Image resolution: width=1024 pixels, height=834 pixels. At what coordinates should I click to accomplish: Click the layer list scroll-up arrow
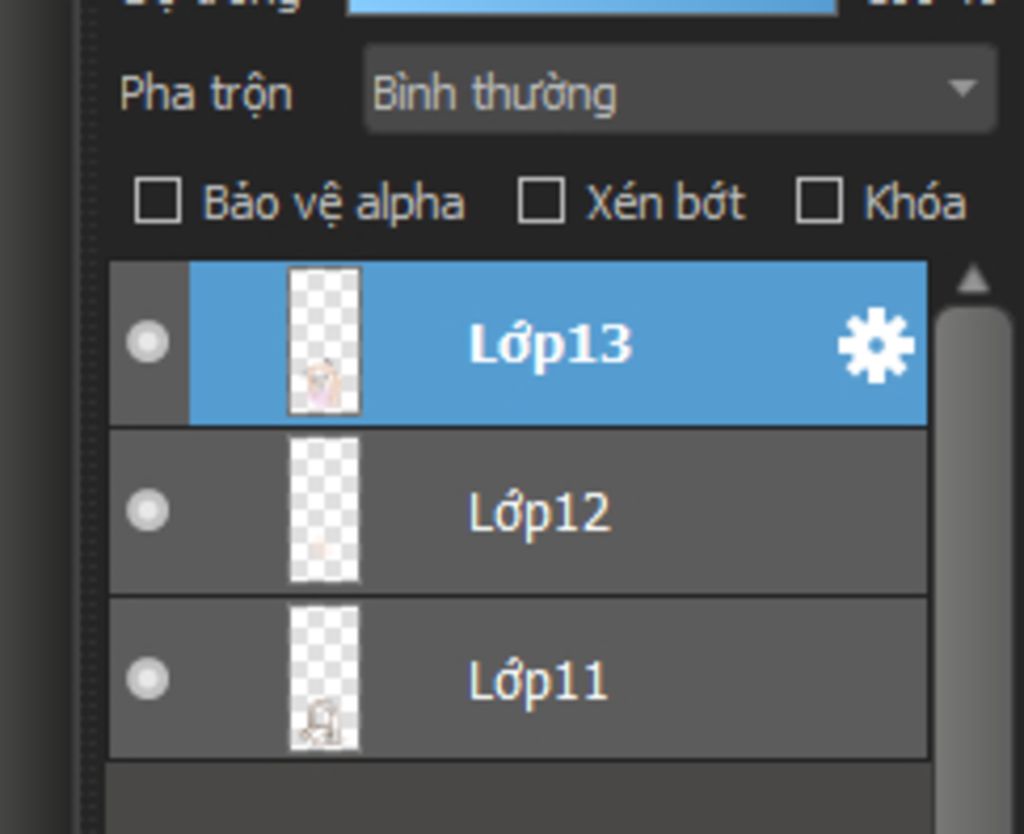pos(972,281)
